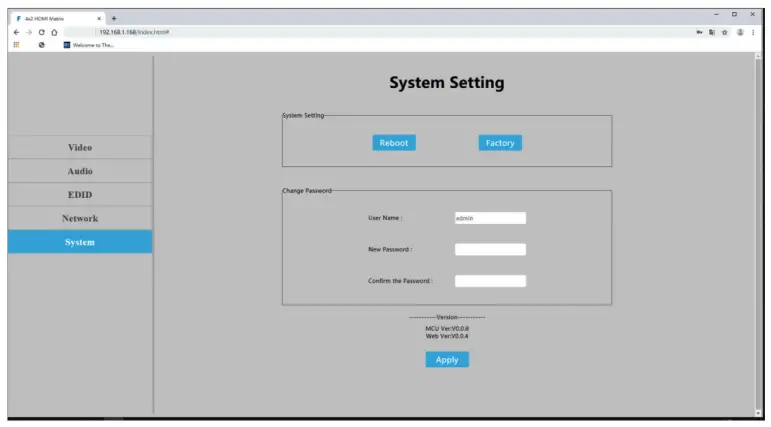Click the Reboot button
This screenshot has height=427, width=771.
click(394, 143)
